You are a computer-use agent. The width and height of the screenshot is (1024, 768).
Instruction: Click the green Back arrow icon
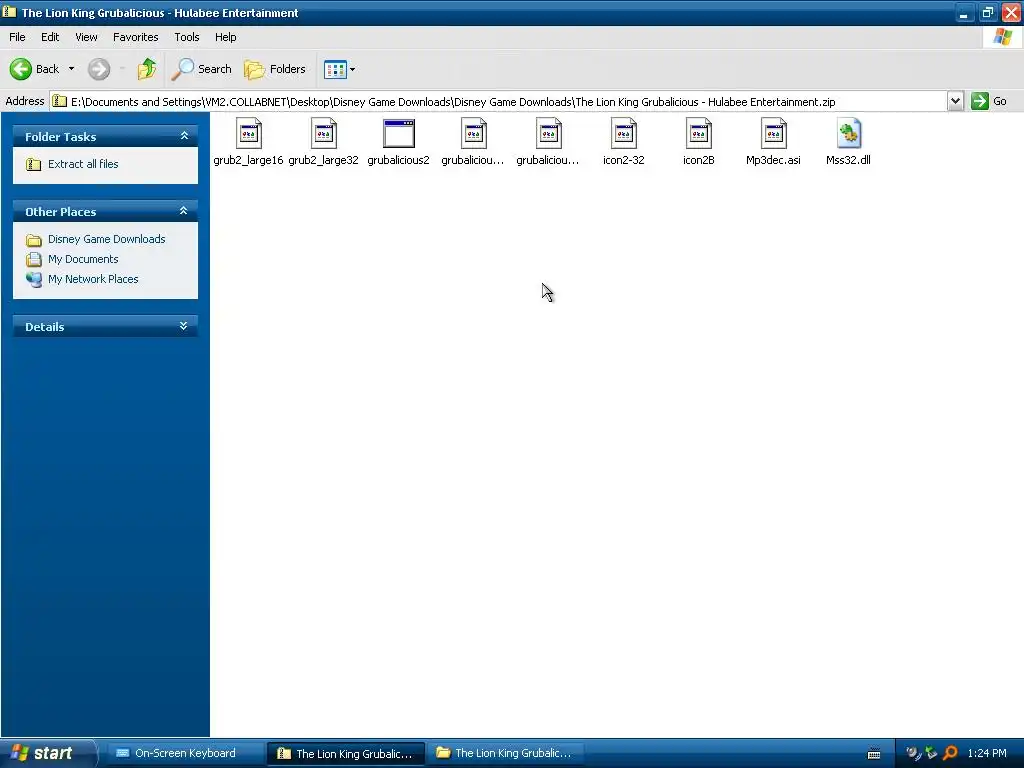(x=21, y=69)
